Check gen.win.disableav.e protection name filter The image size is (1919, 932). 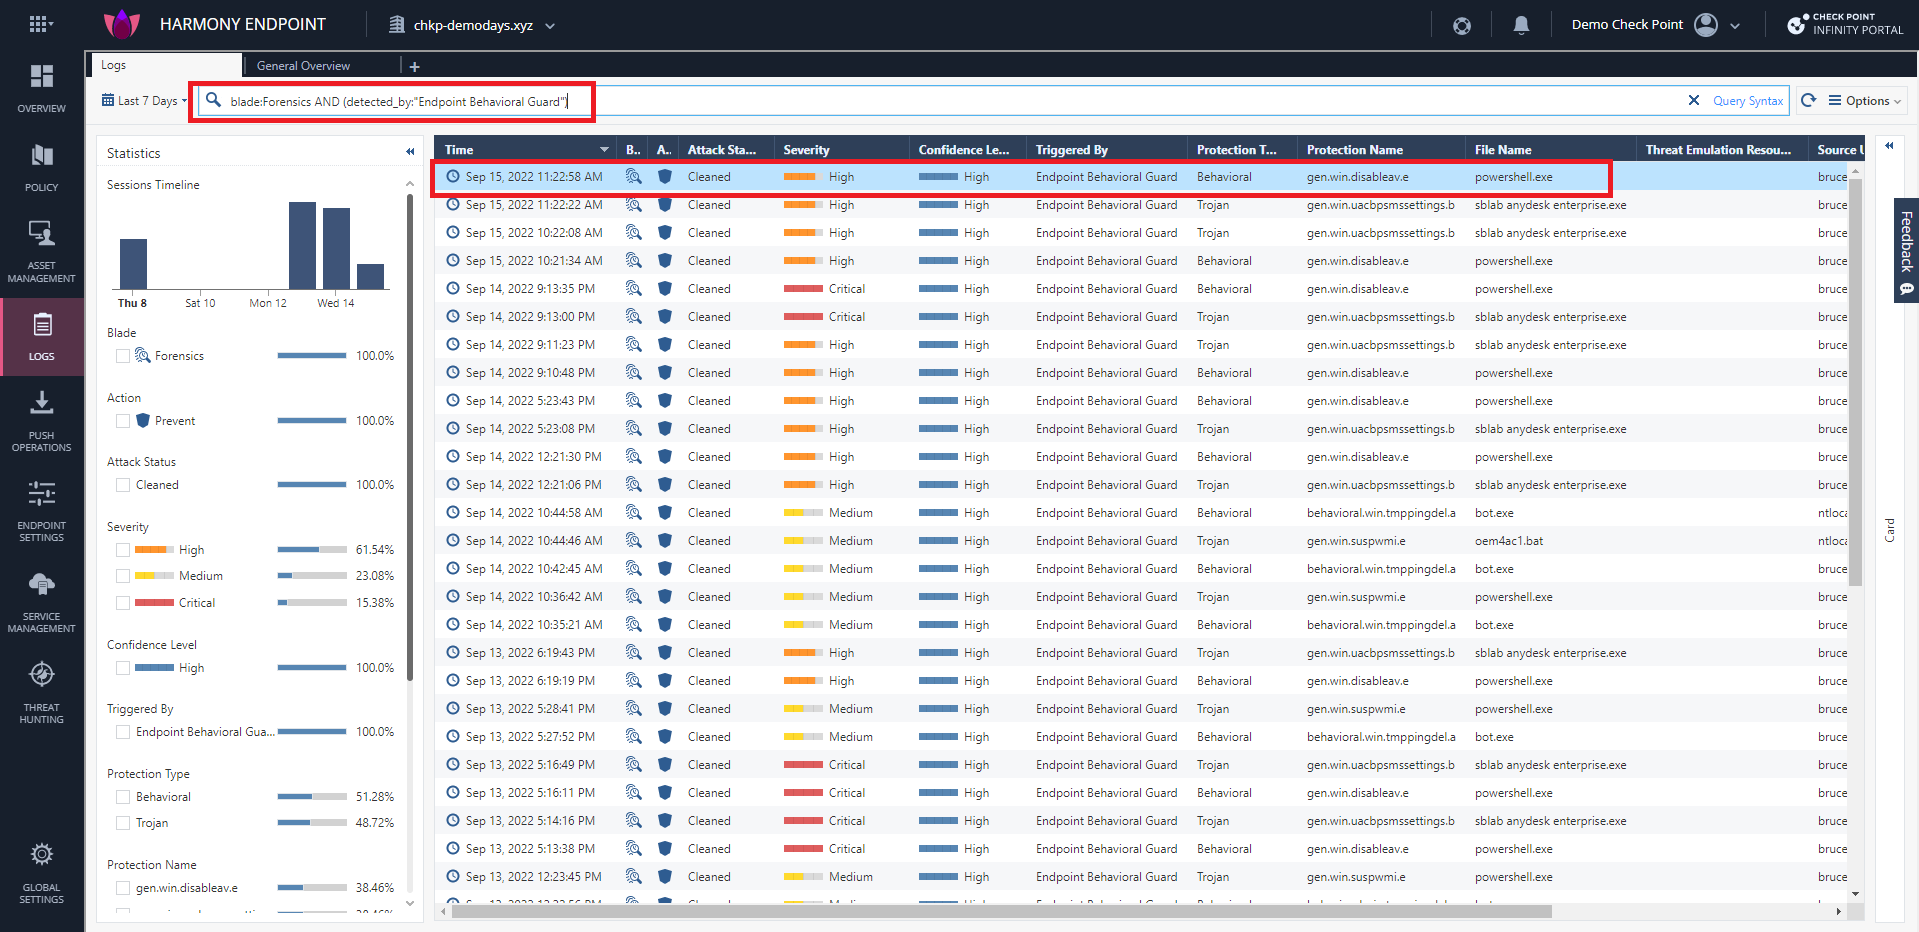123,888
